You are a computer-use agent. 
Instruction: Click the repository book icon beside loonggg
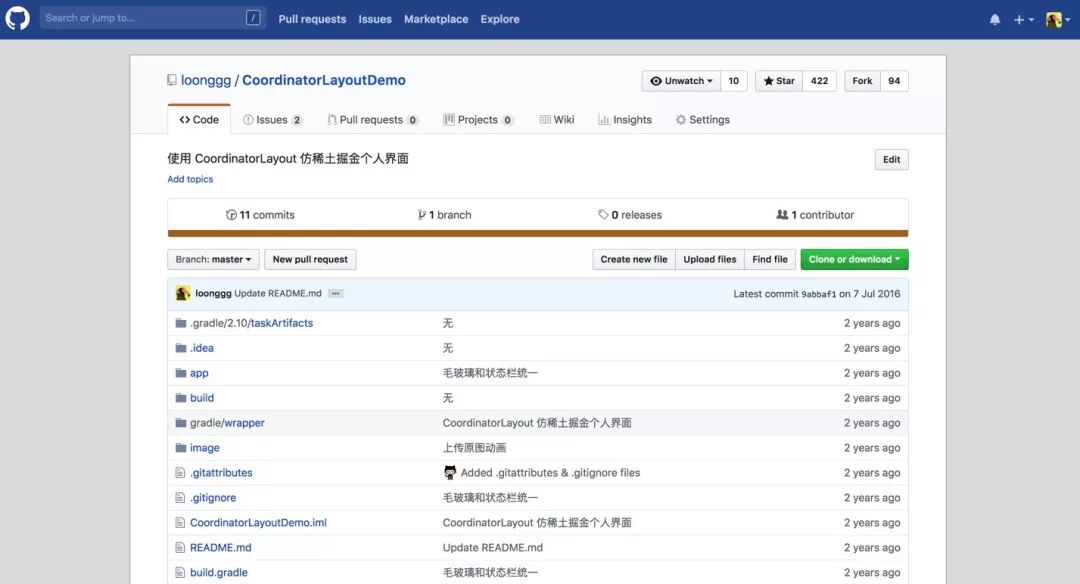[172, 80]
